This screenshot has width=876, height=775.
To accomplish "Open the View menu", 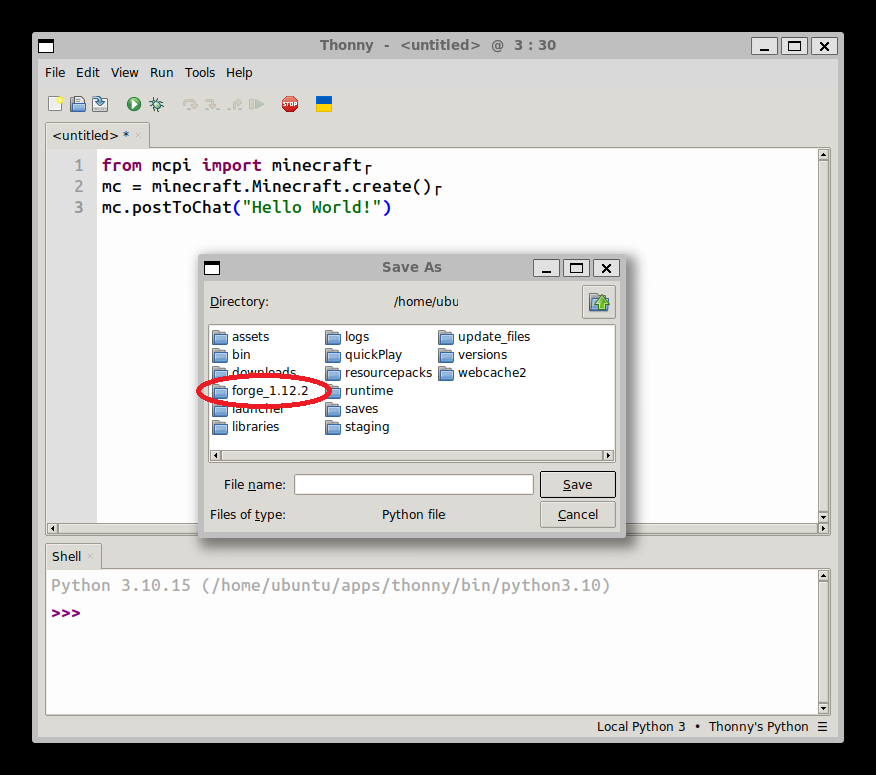I will tap(125, 73).
